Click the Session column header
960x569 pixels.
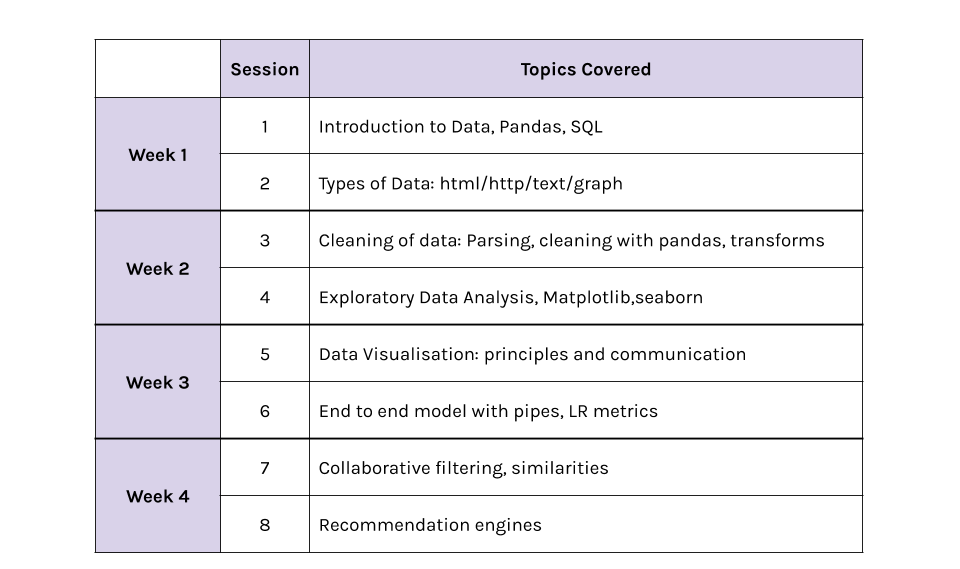(264, 69)
